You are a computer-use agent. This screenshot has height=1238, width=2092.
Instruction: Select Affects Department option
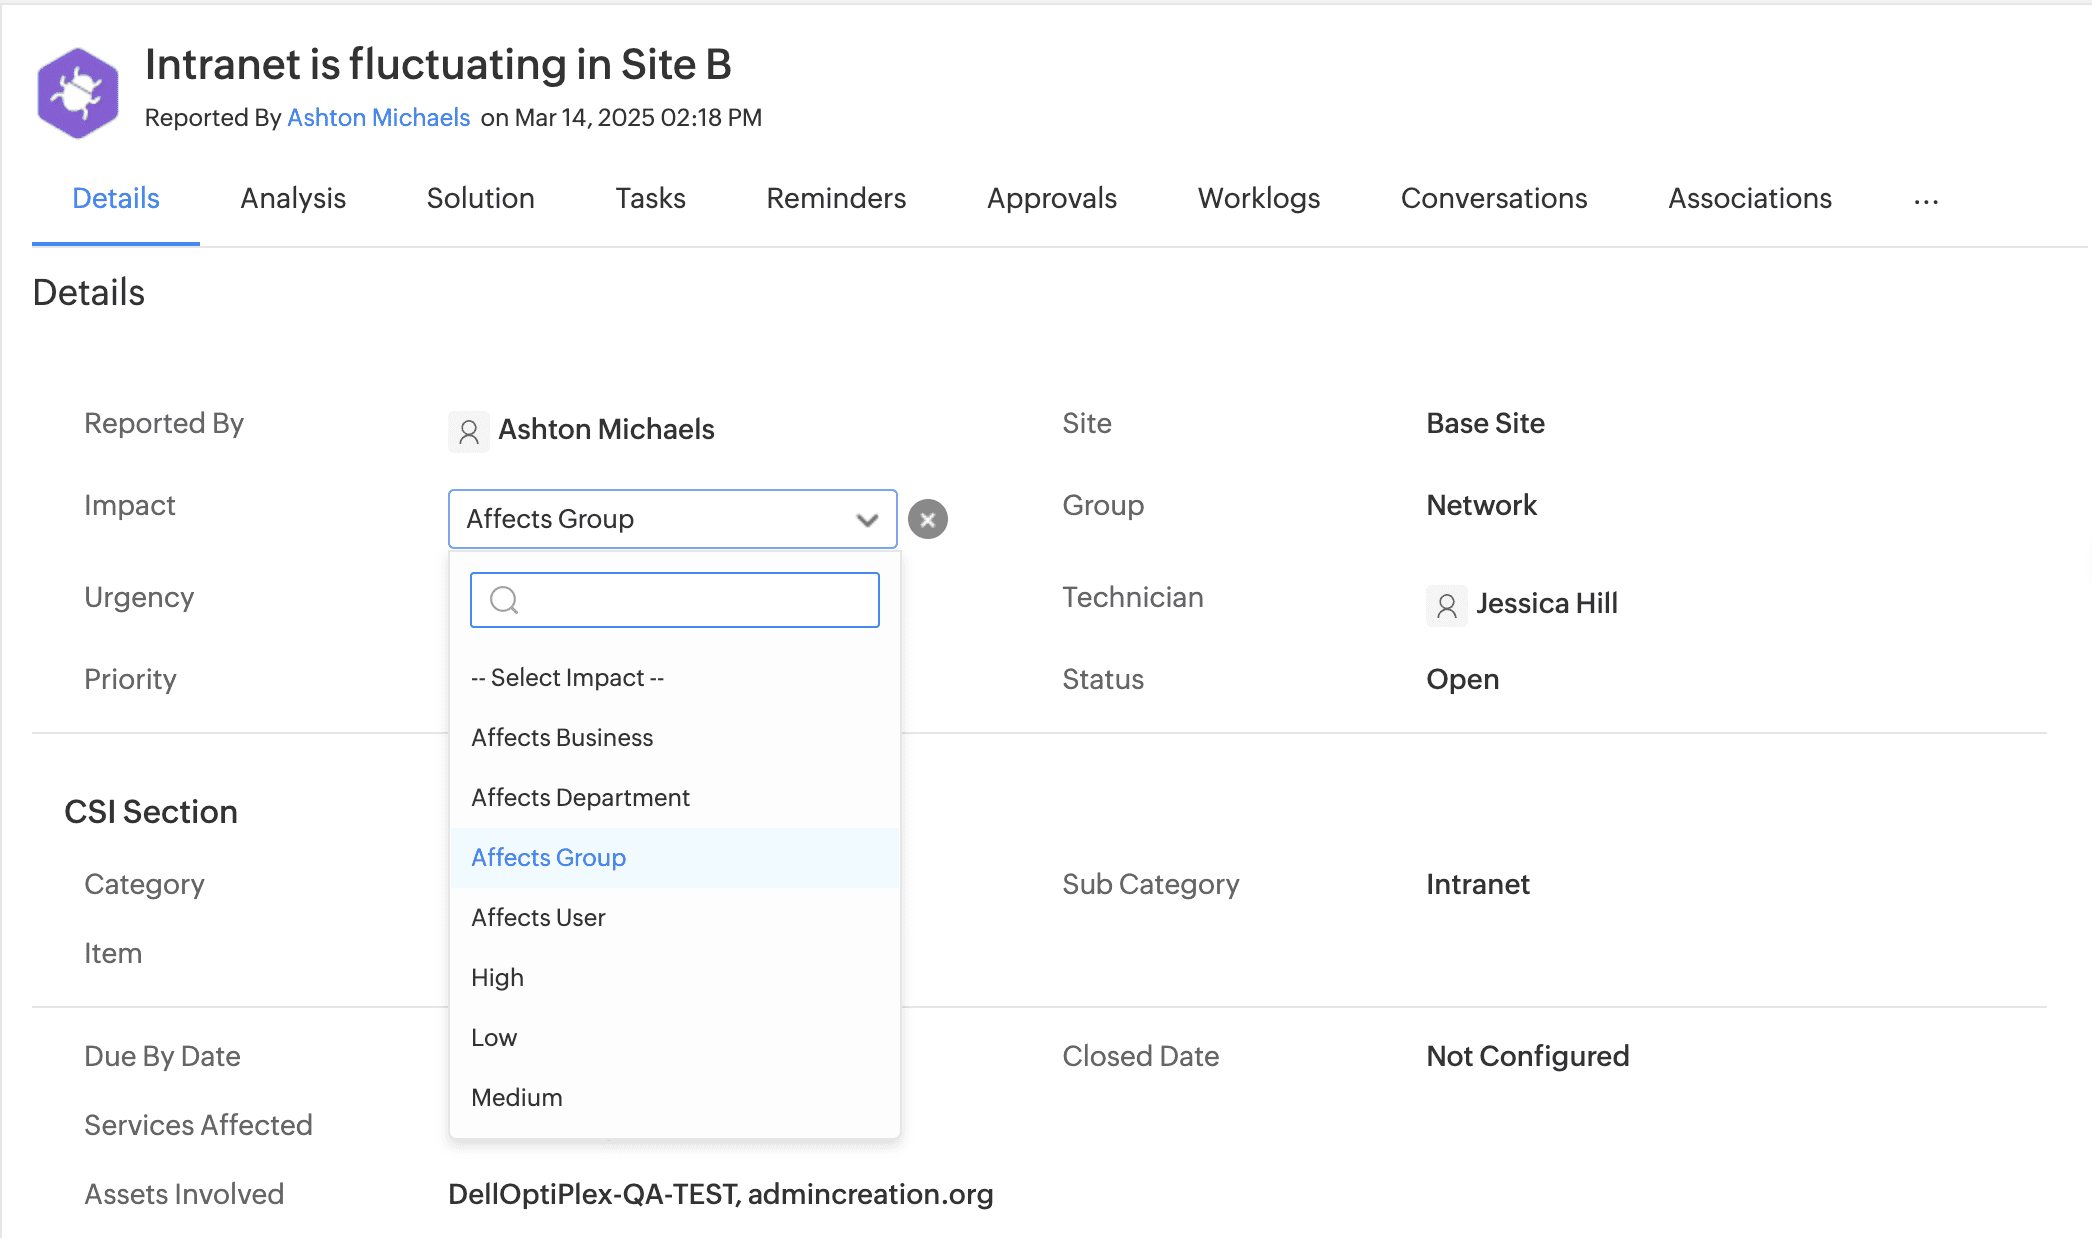click(580, 797)
